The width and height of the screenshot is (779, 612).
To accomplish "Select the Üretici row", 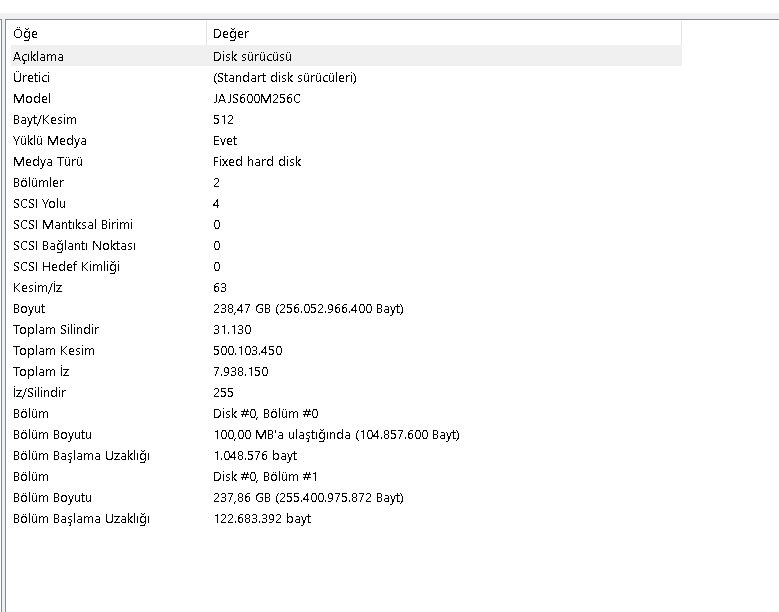I will pos(346,77).
